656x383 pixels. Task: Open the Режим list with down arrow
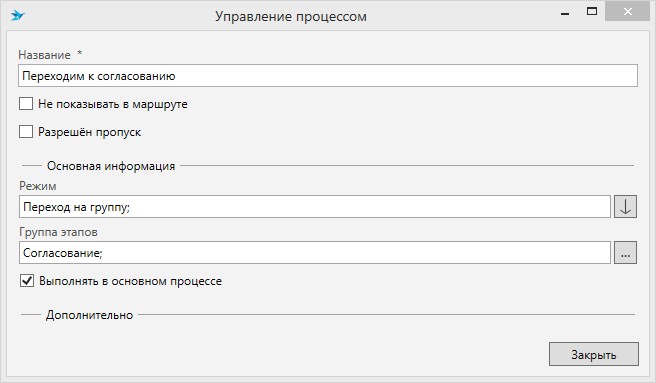click(x=625, y=206)
